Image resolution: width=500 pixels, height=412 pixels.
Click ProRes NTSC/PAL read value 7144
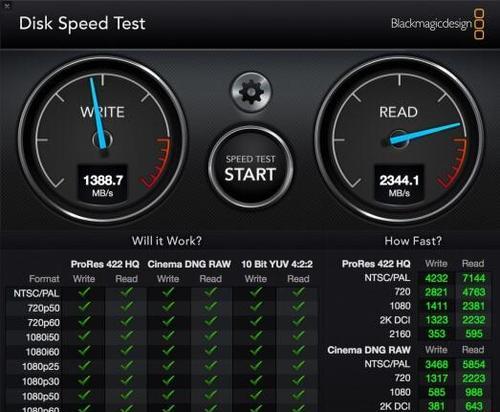click(474, 278)
